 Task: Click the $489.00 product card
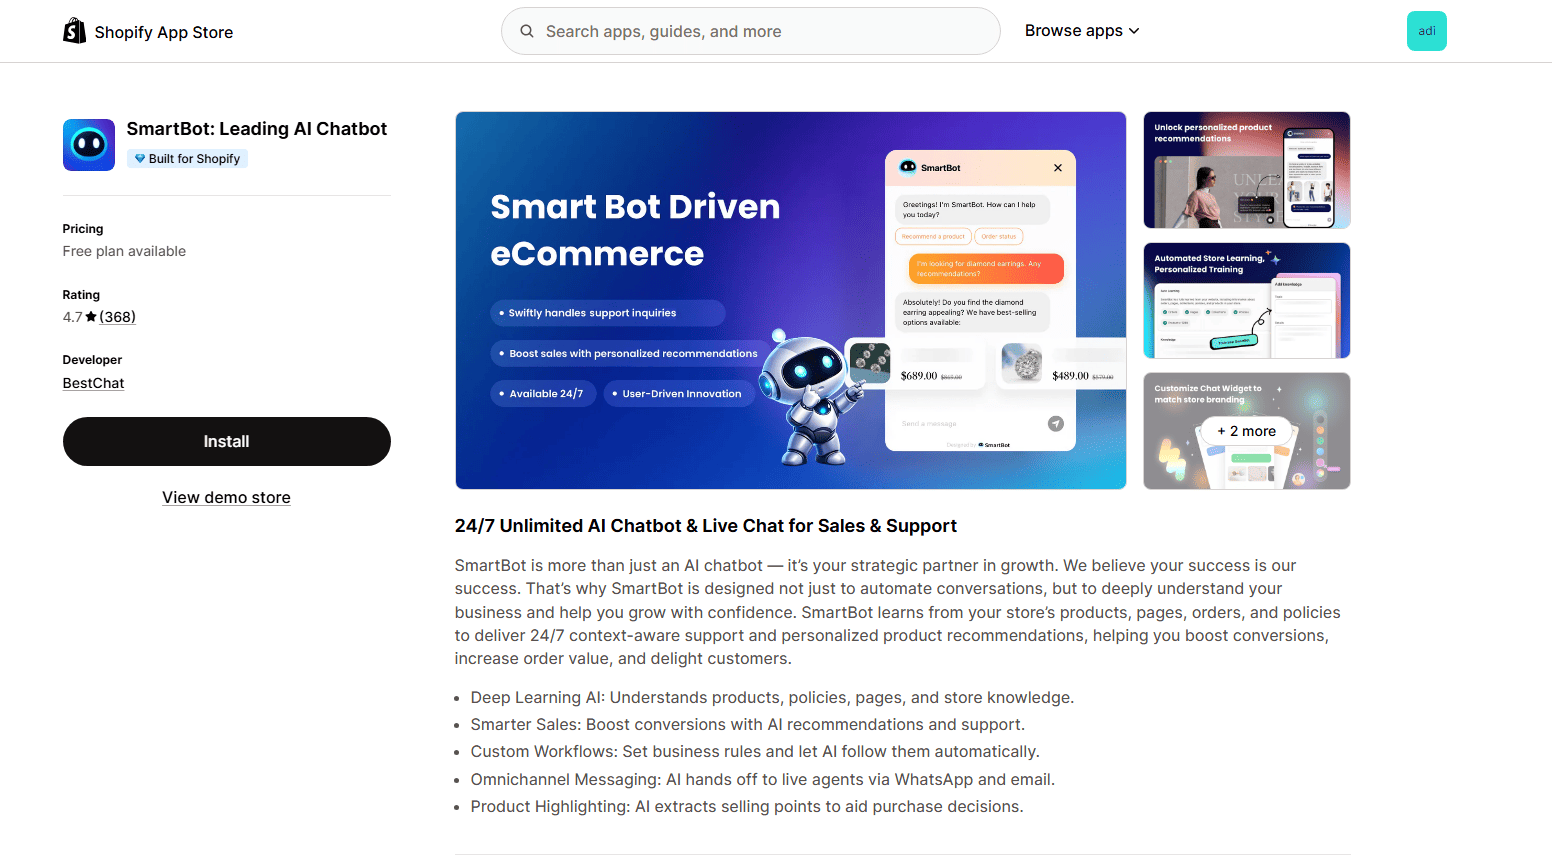(1060, 365)
